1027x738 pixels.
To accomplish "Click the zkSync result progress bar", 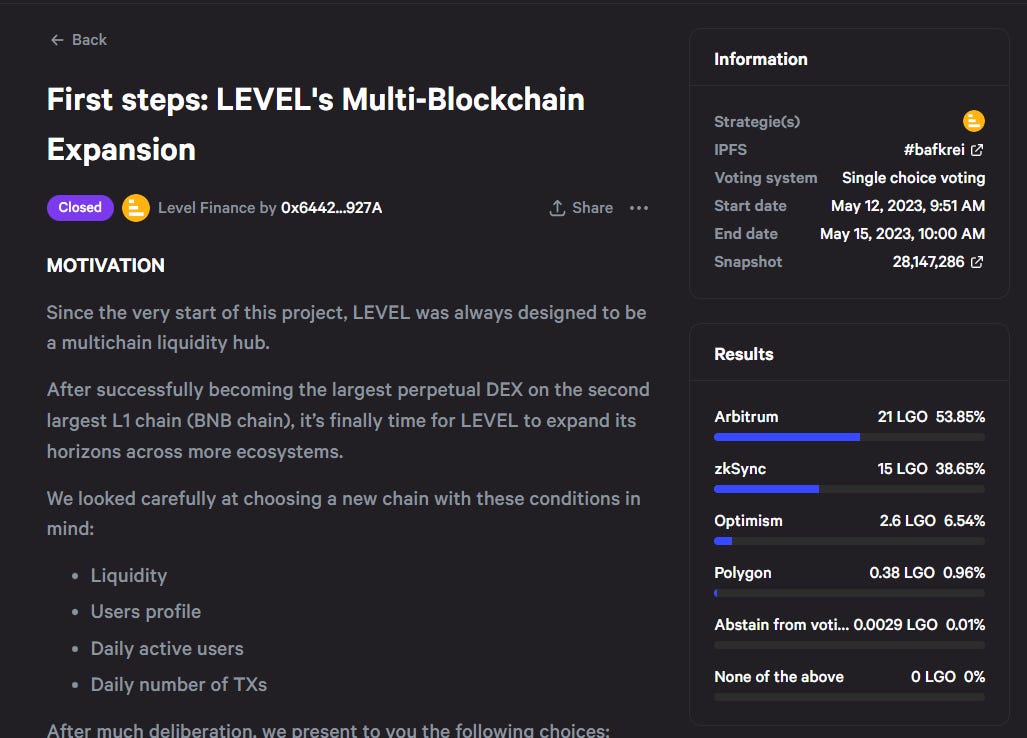I will (x=849, y=489).
